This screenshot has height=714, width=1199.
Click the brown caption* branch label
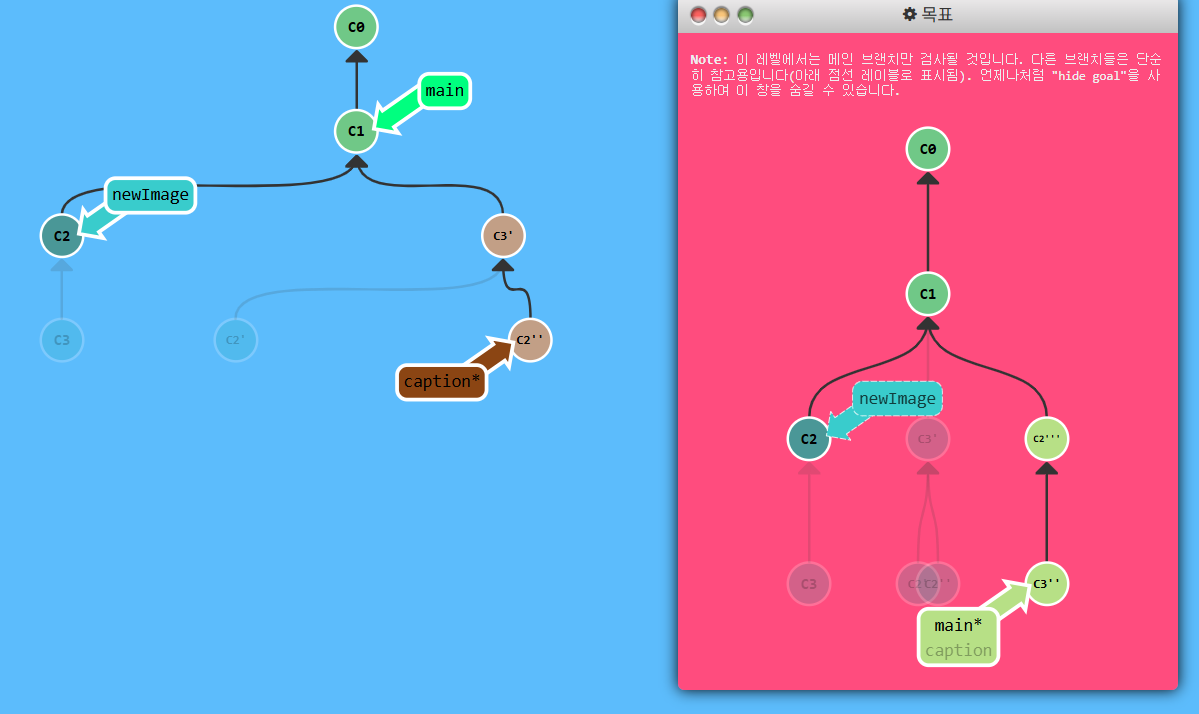(442, 382)
